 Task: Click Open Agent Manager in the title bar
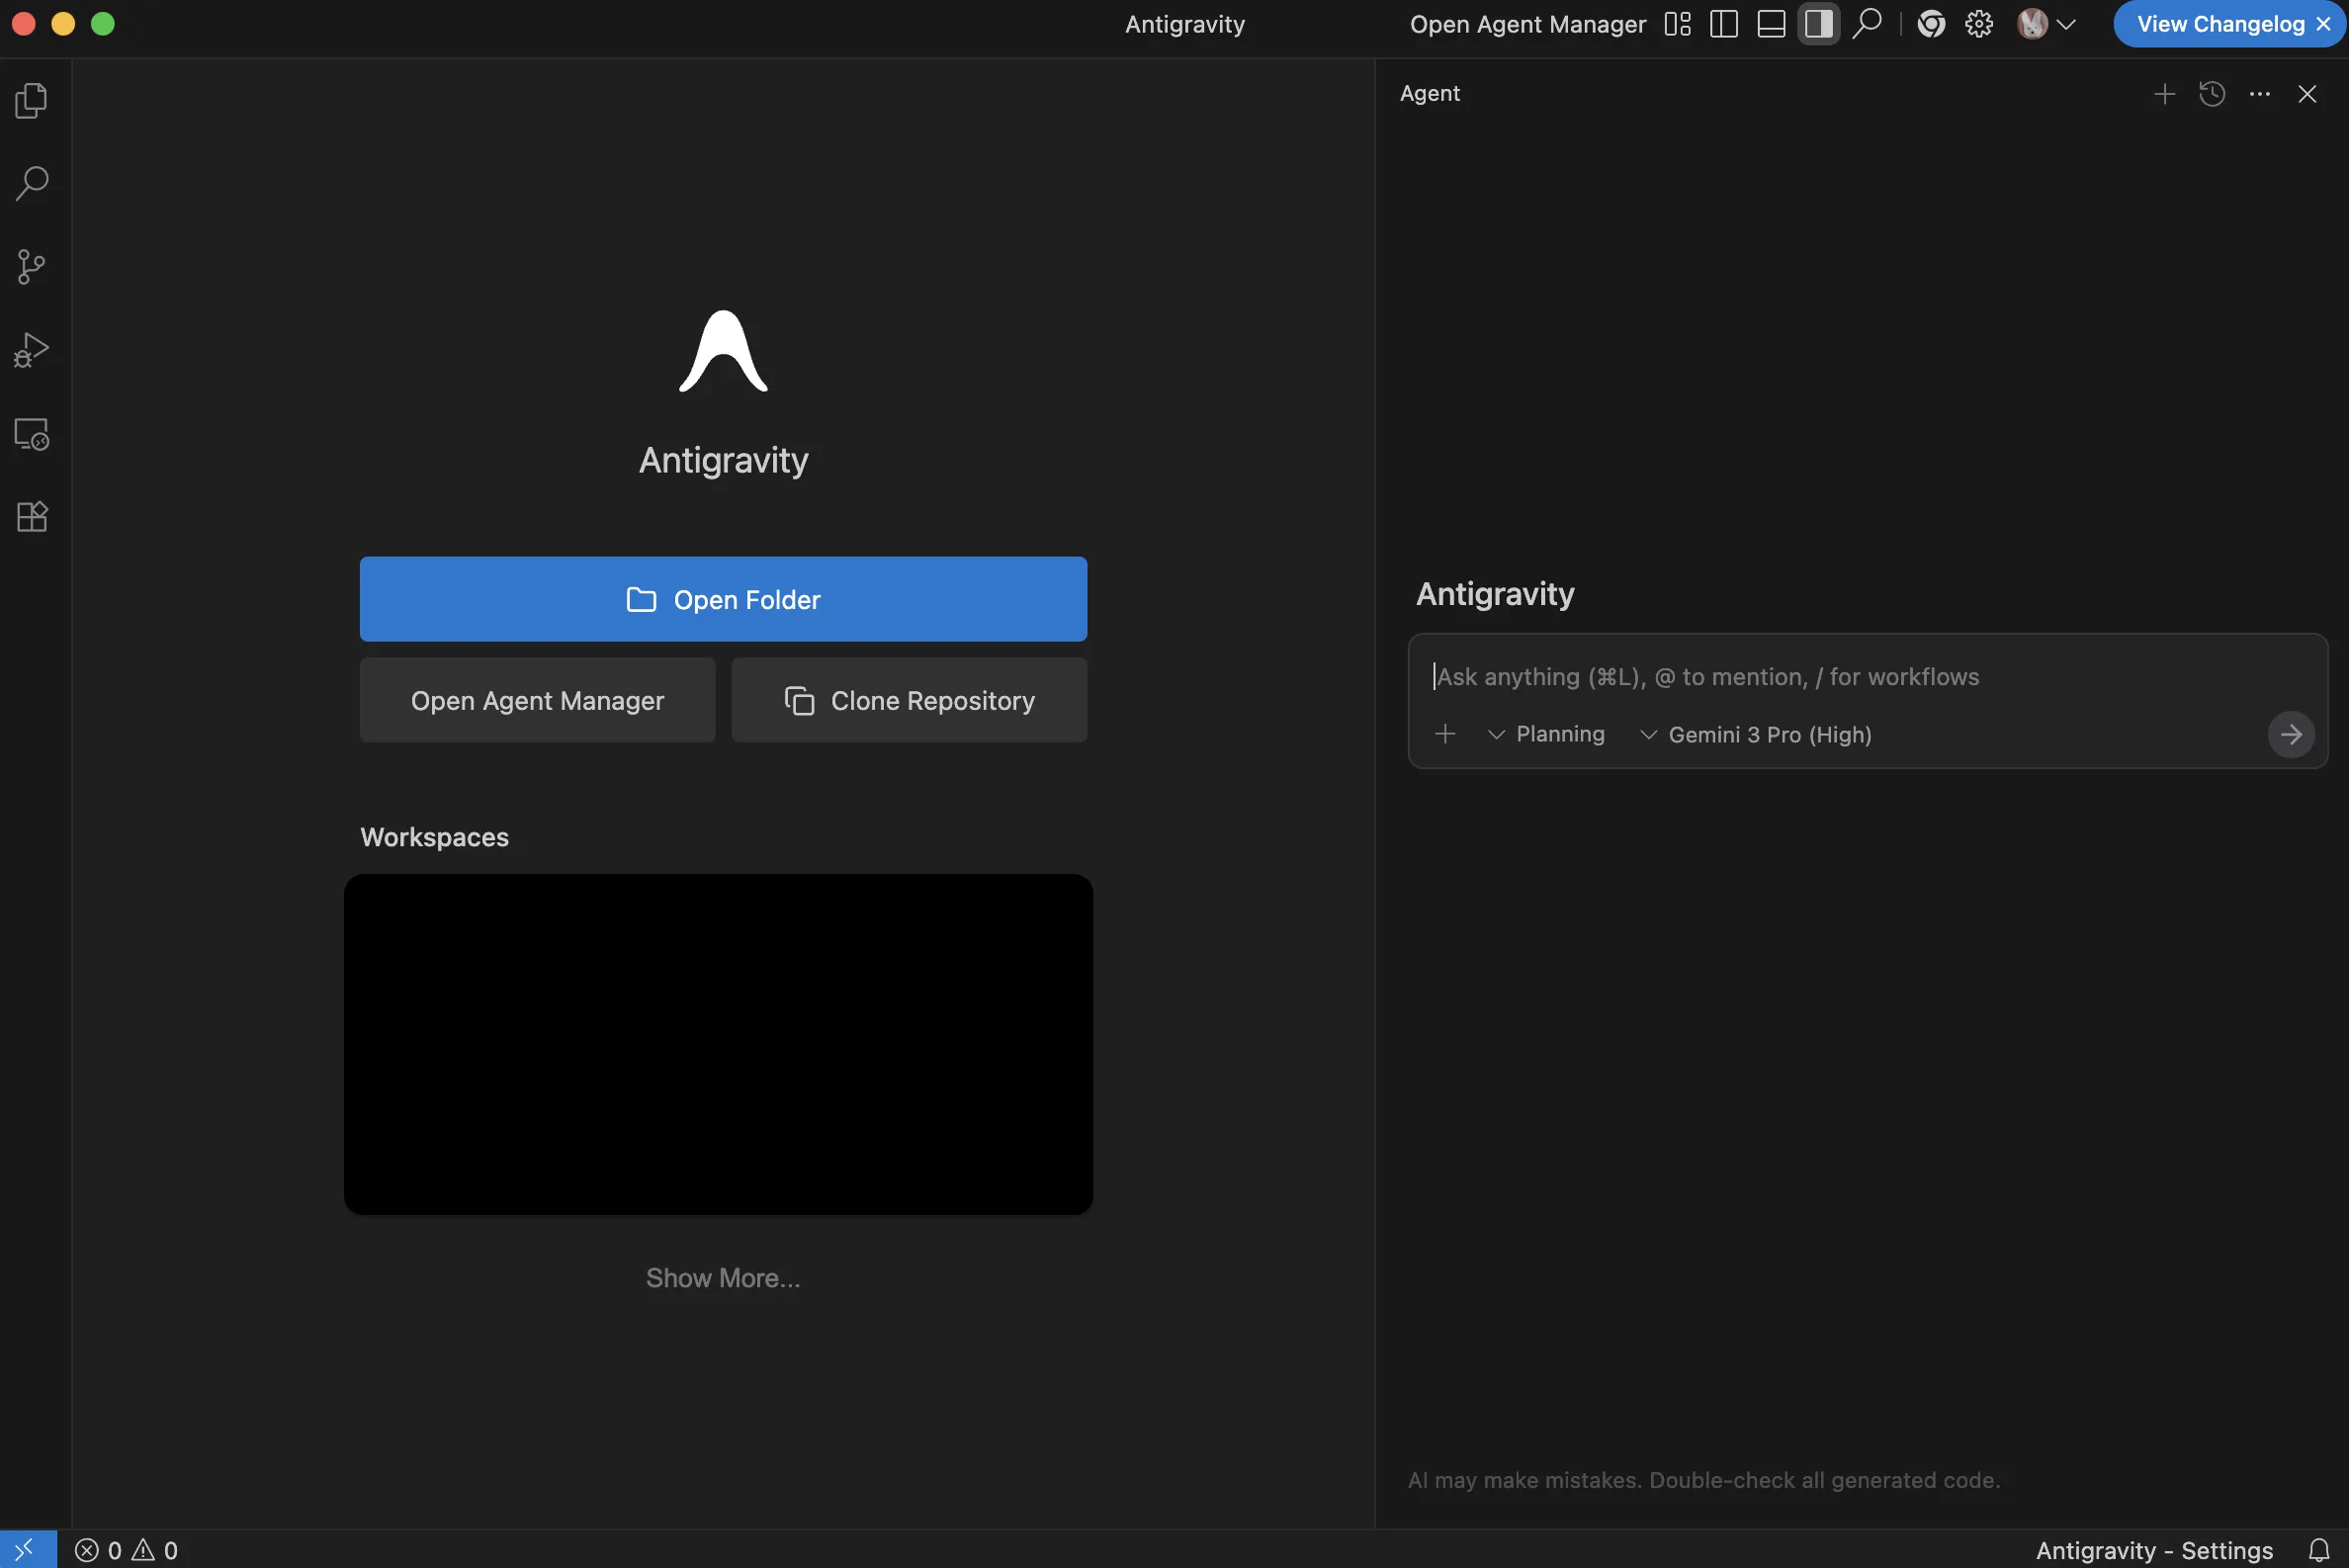click(x=1525, y=23)
